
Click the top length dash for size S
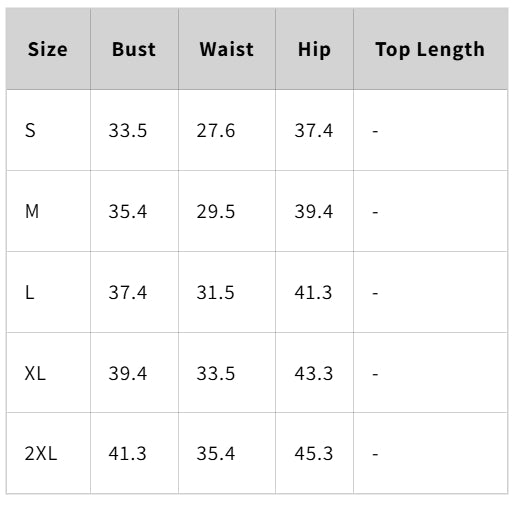click(x=375, y=131)
